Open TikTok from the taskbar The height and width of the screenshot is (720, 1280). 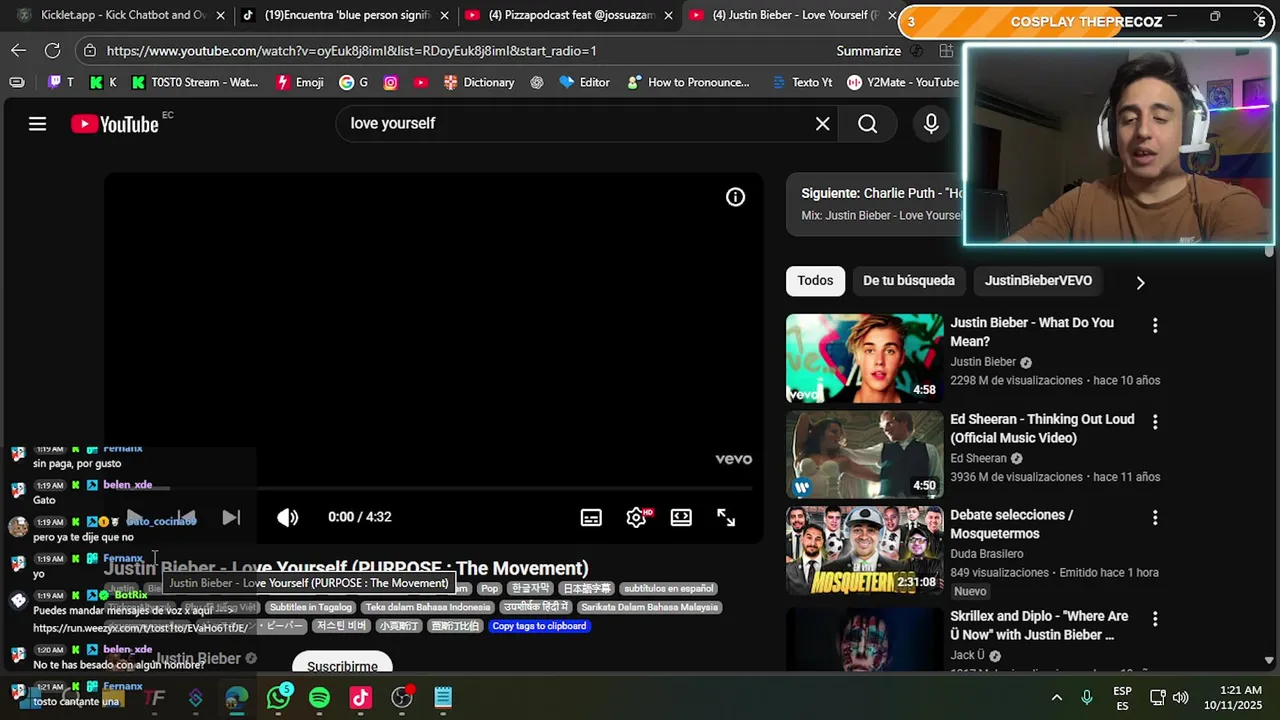pyautogui.click(x=360, y=697)
